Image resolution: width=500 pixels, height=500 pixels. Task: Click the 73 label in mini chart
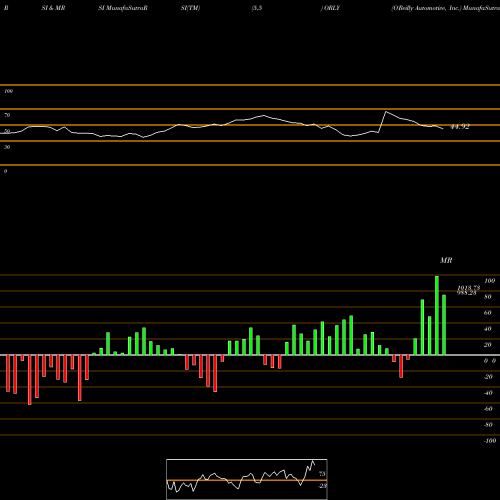(x=322, y=474)
